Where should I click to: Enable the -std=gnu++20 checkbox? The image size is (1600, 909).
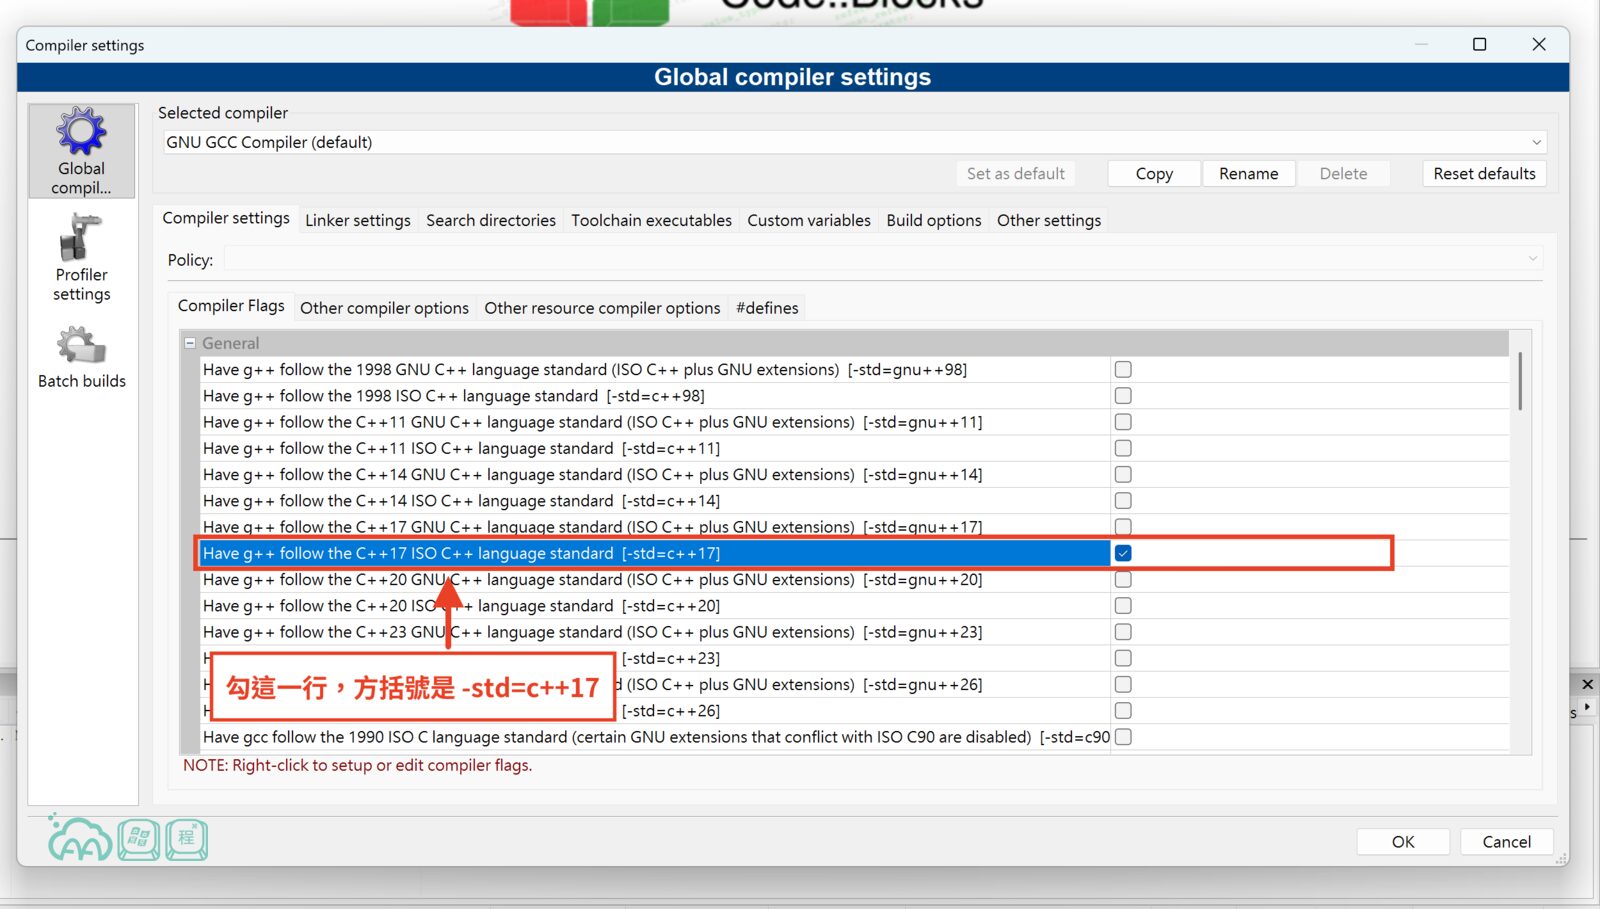click(x=1123, y=579)
